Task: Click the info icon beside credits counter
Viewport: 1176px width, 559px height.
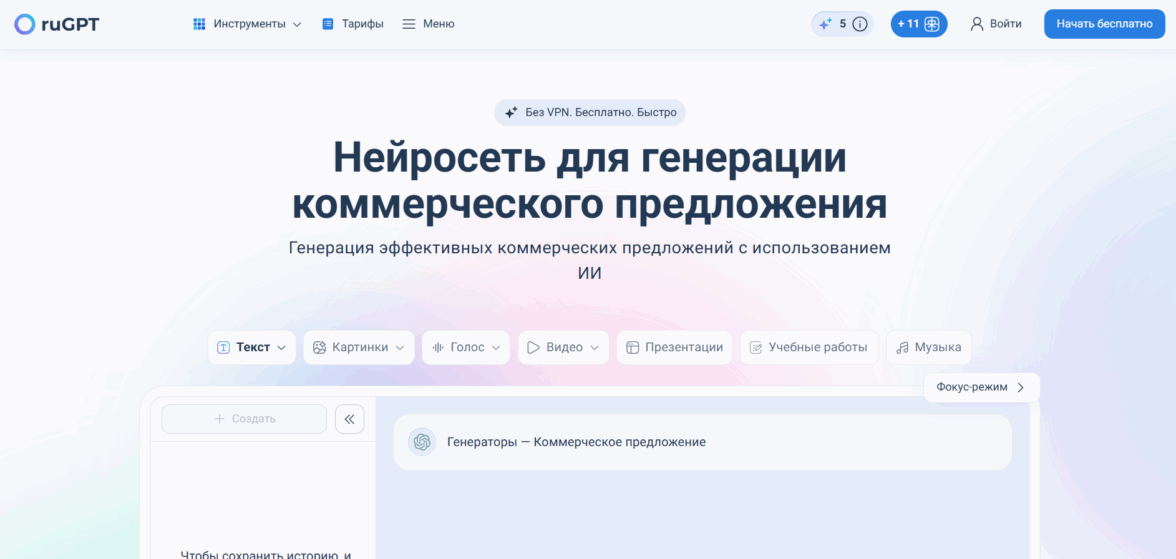Action: [860, 24]
